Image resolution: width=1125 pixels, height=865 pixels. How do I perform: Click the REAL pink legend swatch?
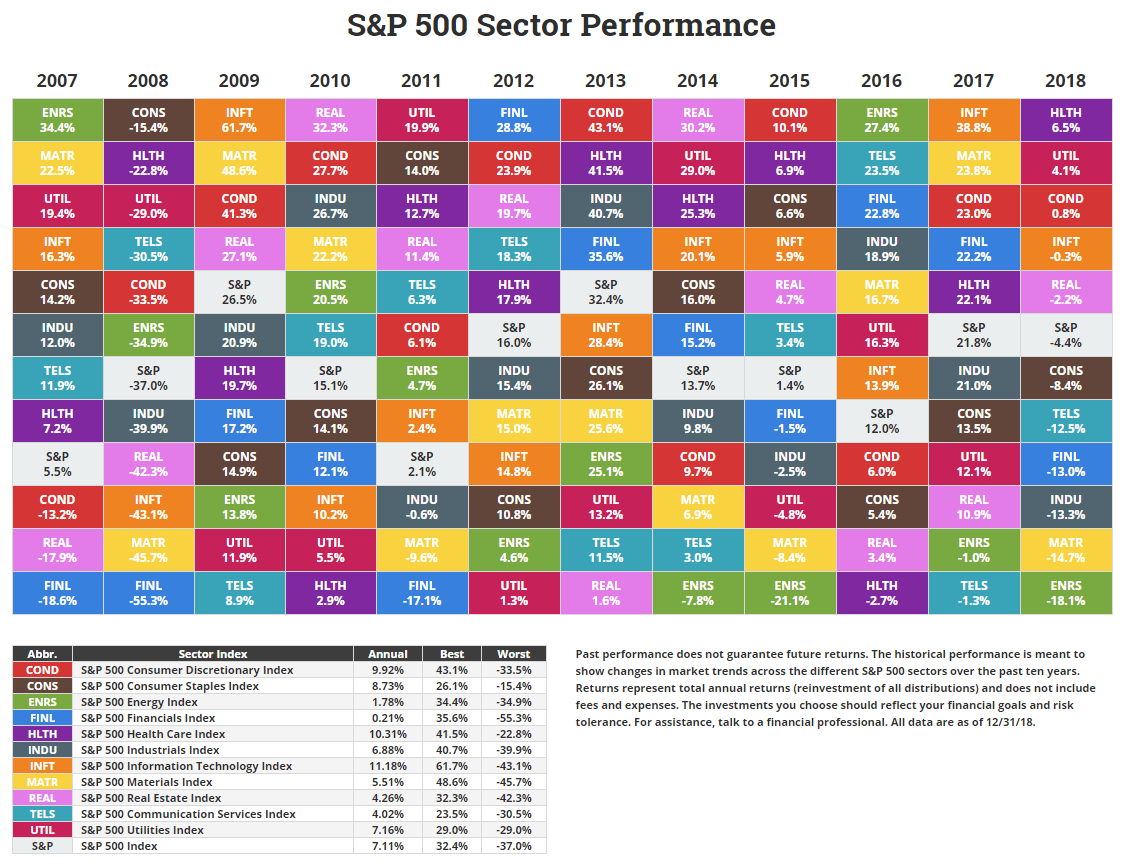coord(42,798)
